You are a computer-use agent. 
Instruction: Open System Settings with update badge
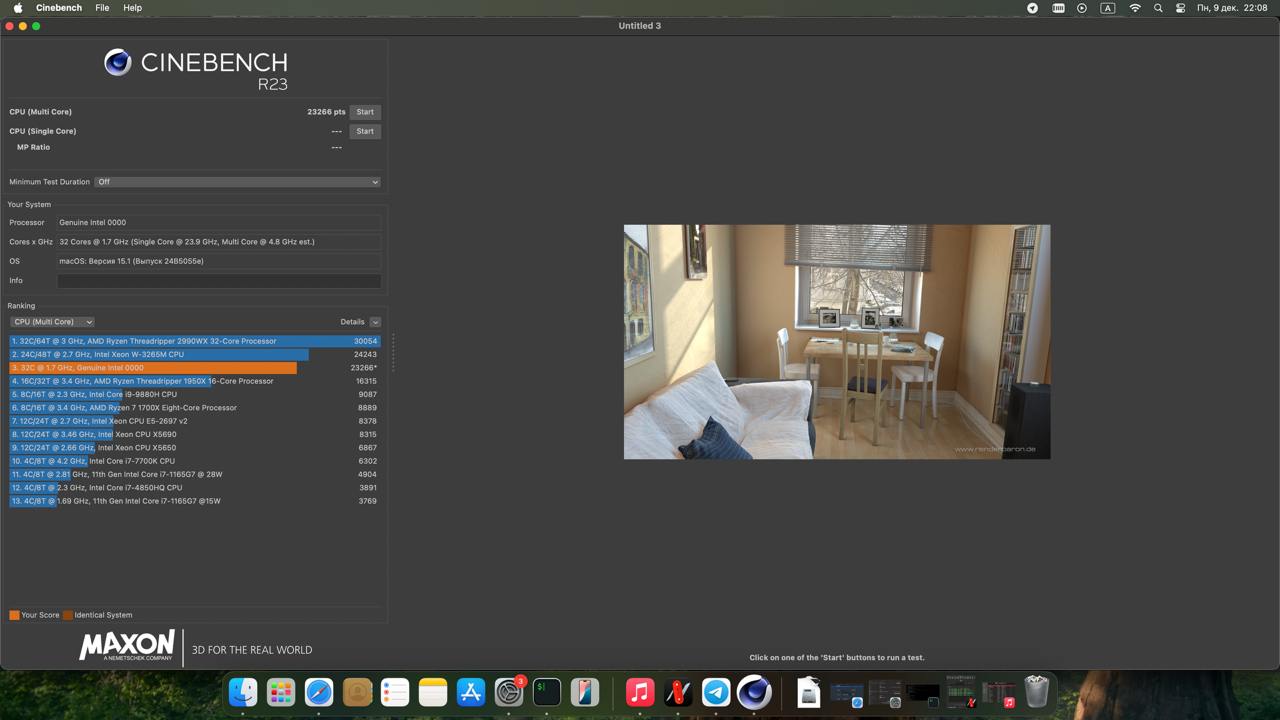(509, 692)
